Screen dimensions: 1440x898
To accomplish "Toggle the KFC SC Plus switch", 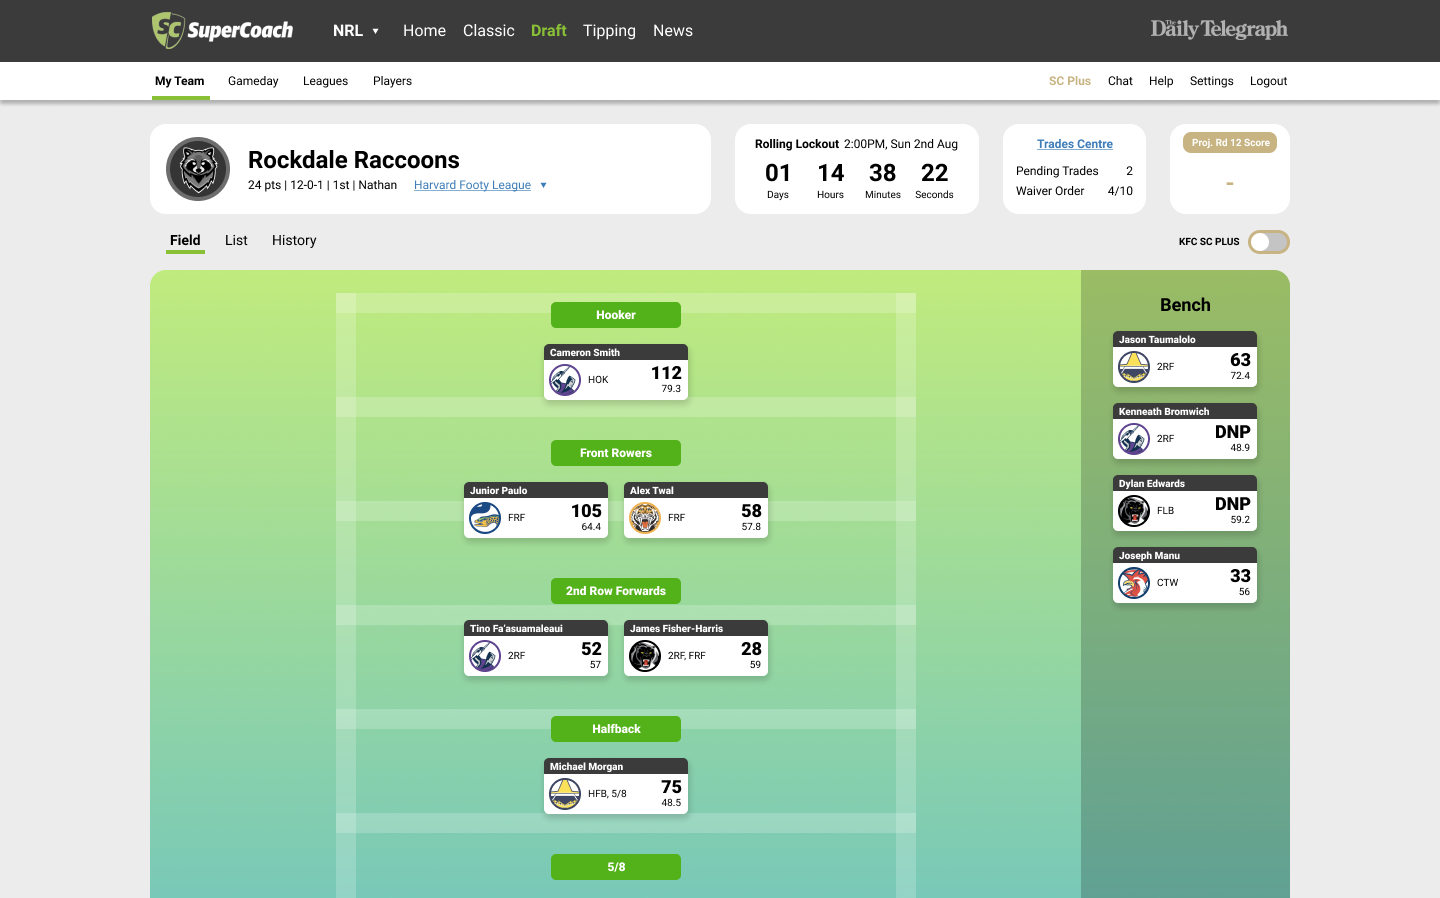I will [1269, 242].
